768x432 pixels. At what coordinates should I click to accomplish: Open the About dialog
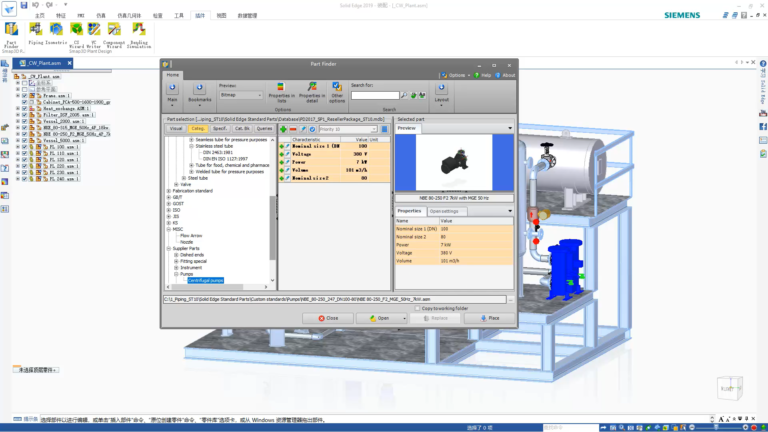pos(505,75)
